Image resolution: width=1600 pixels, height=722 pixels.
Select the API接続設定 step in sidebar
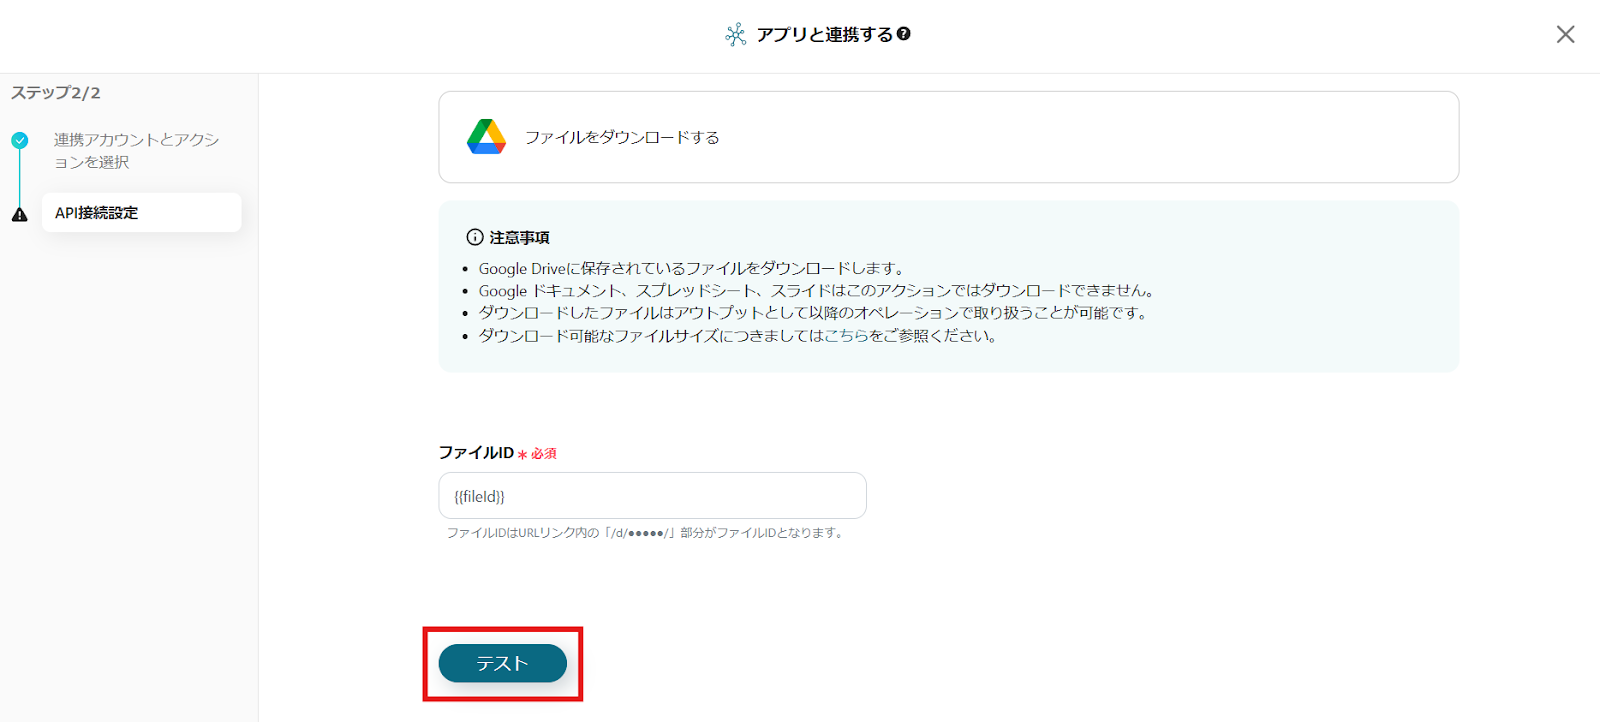pos(141,213)
